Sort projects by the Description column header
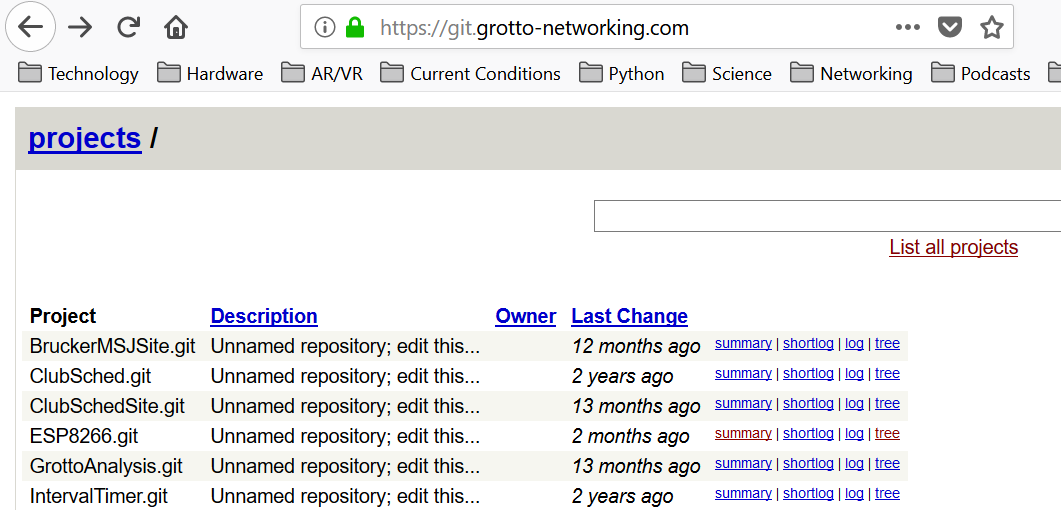Screen dimensions: 1061x510 264,316
